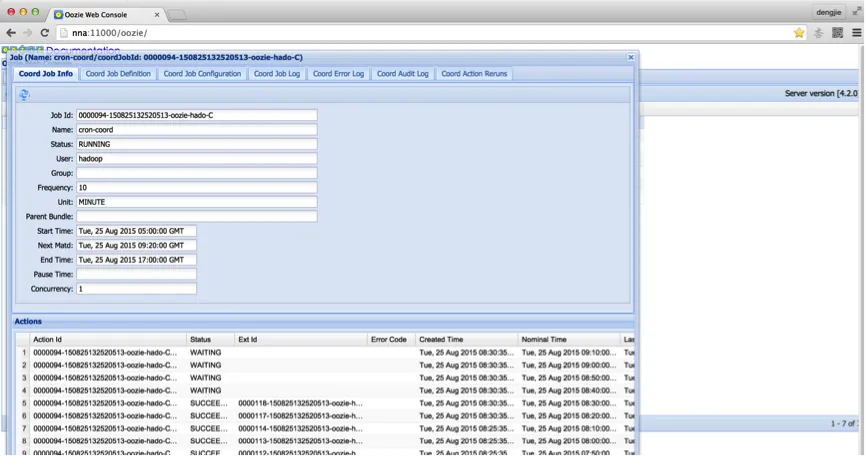Viewport: 865px width, 456px height.
Task: Open the Coord Audit Log tab
Action: [403, 74]
